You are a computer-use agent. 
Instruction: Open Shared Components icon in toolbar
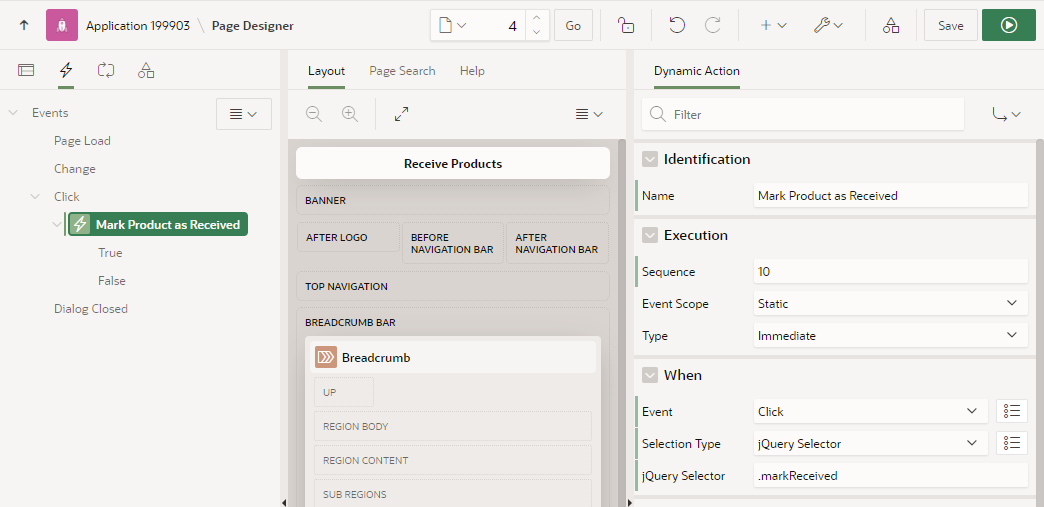click(891, 25)
